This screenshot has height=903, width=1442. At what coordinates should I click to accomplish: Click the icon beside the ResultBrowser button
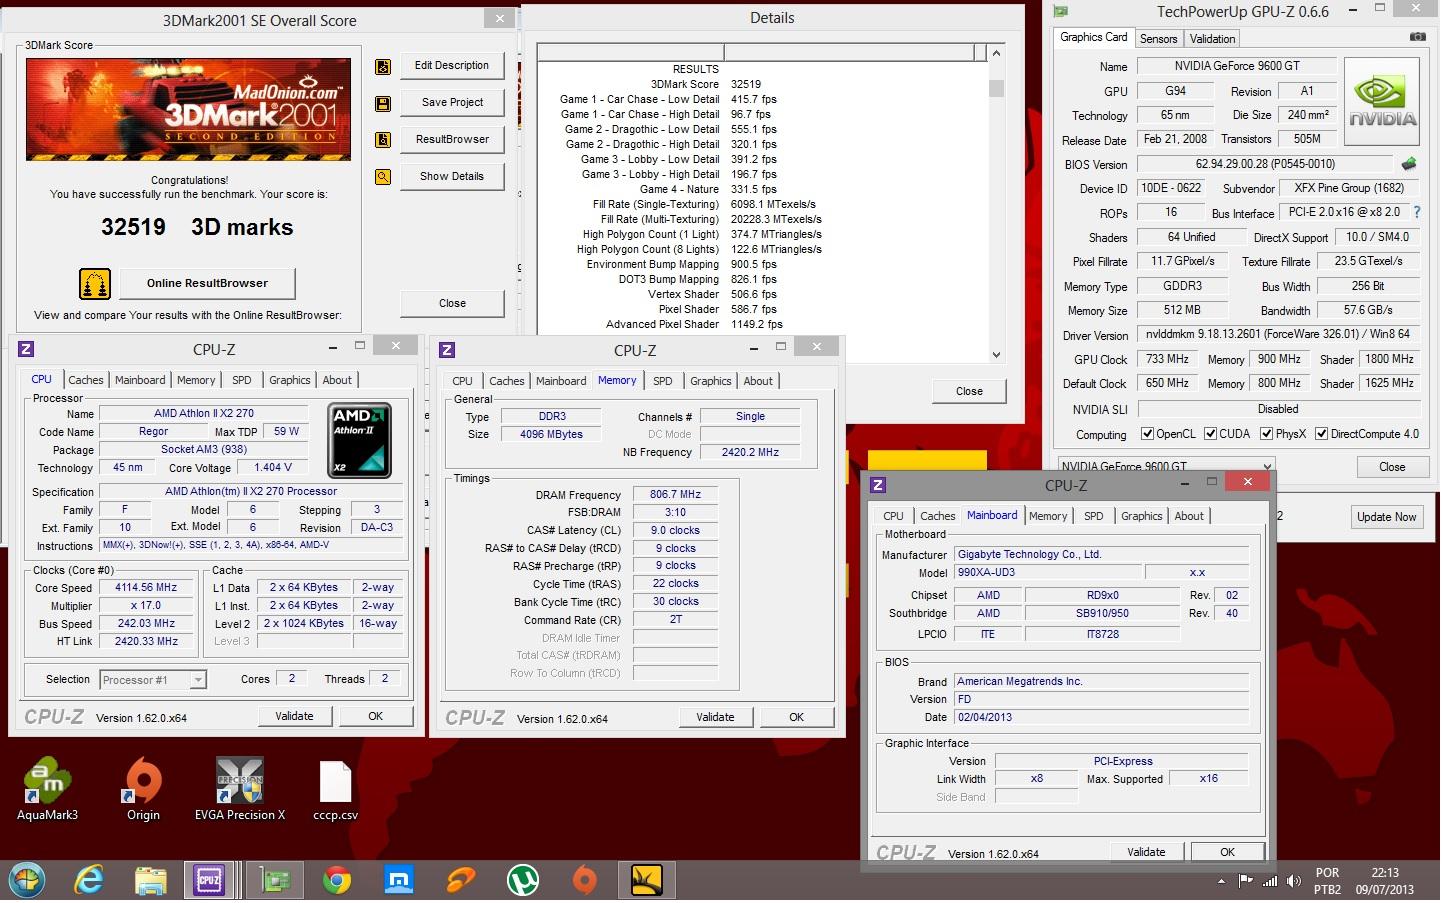pyautogui.click(x=383, y=140)
